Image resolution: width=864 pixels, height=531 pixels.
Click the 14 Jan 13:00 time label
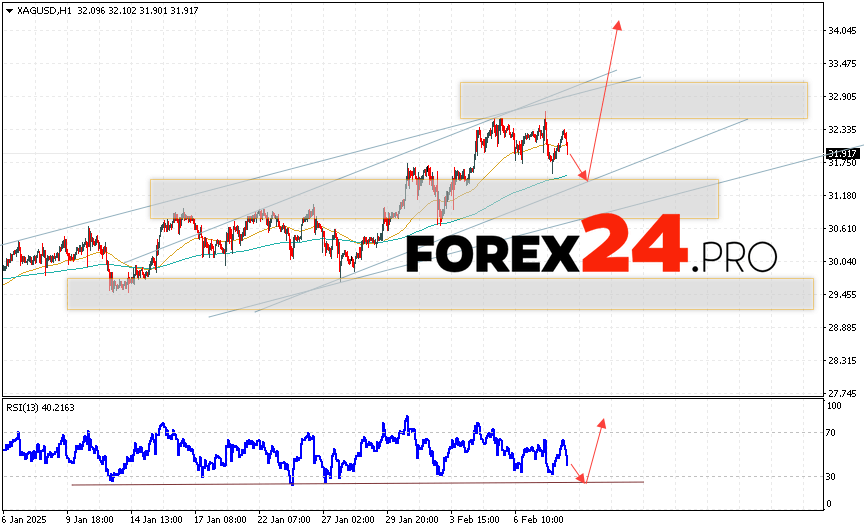point(156,520)
